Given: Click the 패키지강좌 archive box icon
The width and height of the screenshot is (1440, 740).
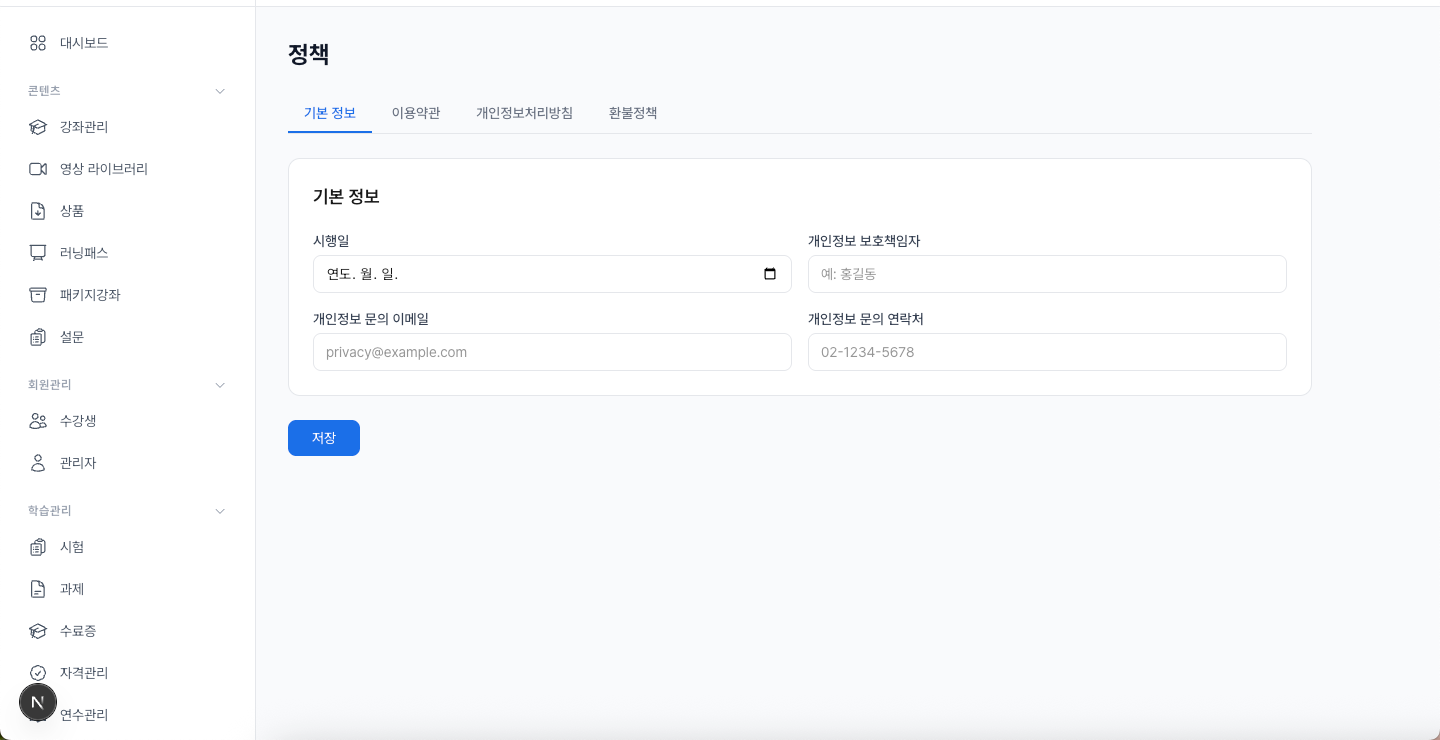Looking at the screenshot, I should click(38, 295).
